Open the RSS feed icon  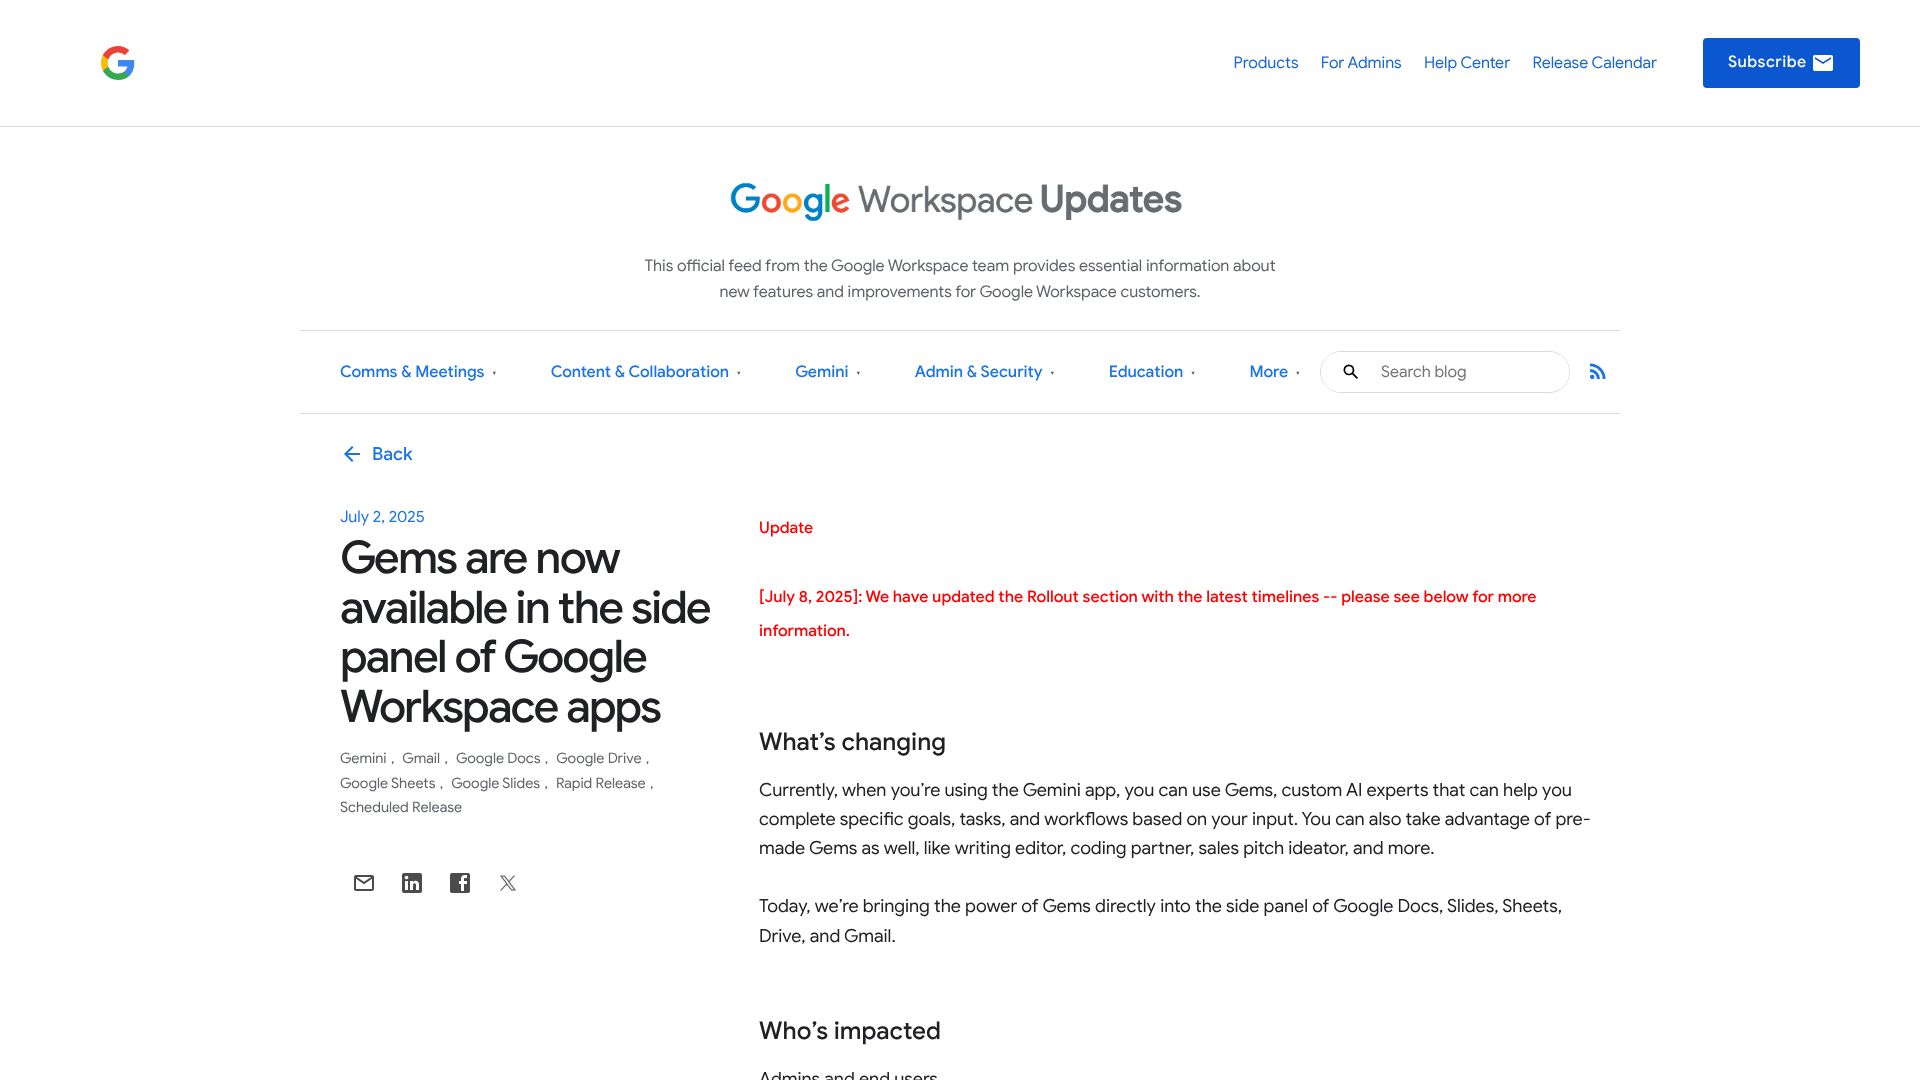(1597, 372)
